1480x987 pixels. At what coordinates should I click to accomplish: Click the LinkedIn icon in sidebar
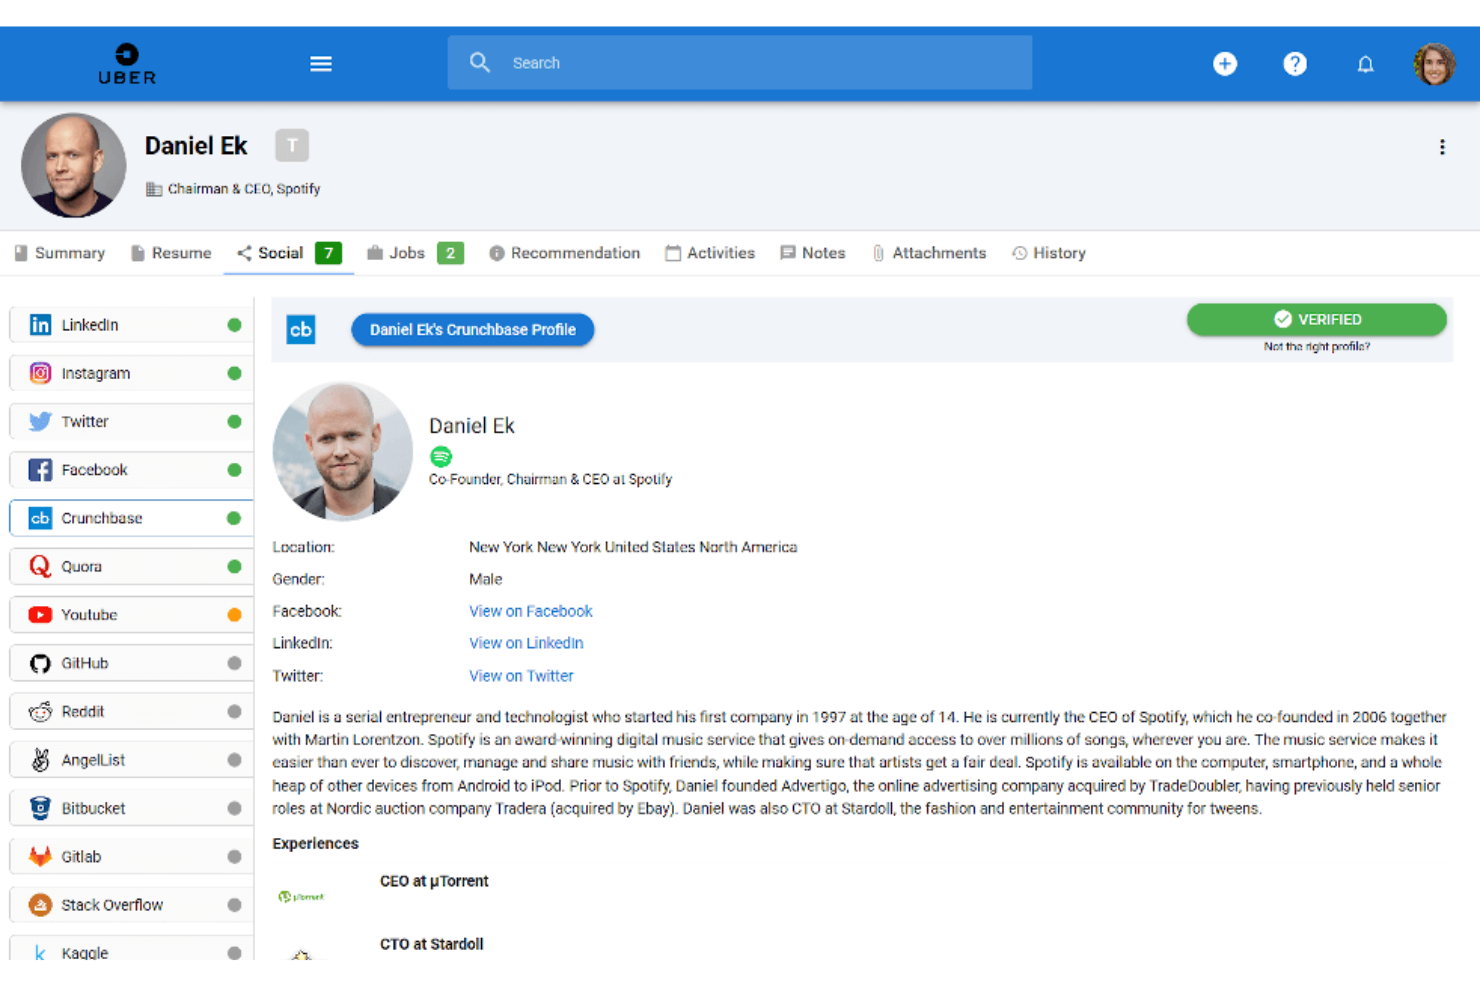40,325
